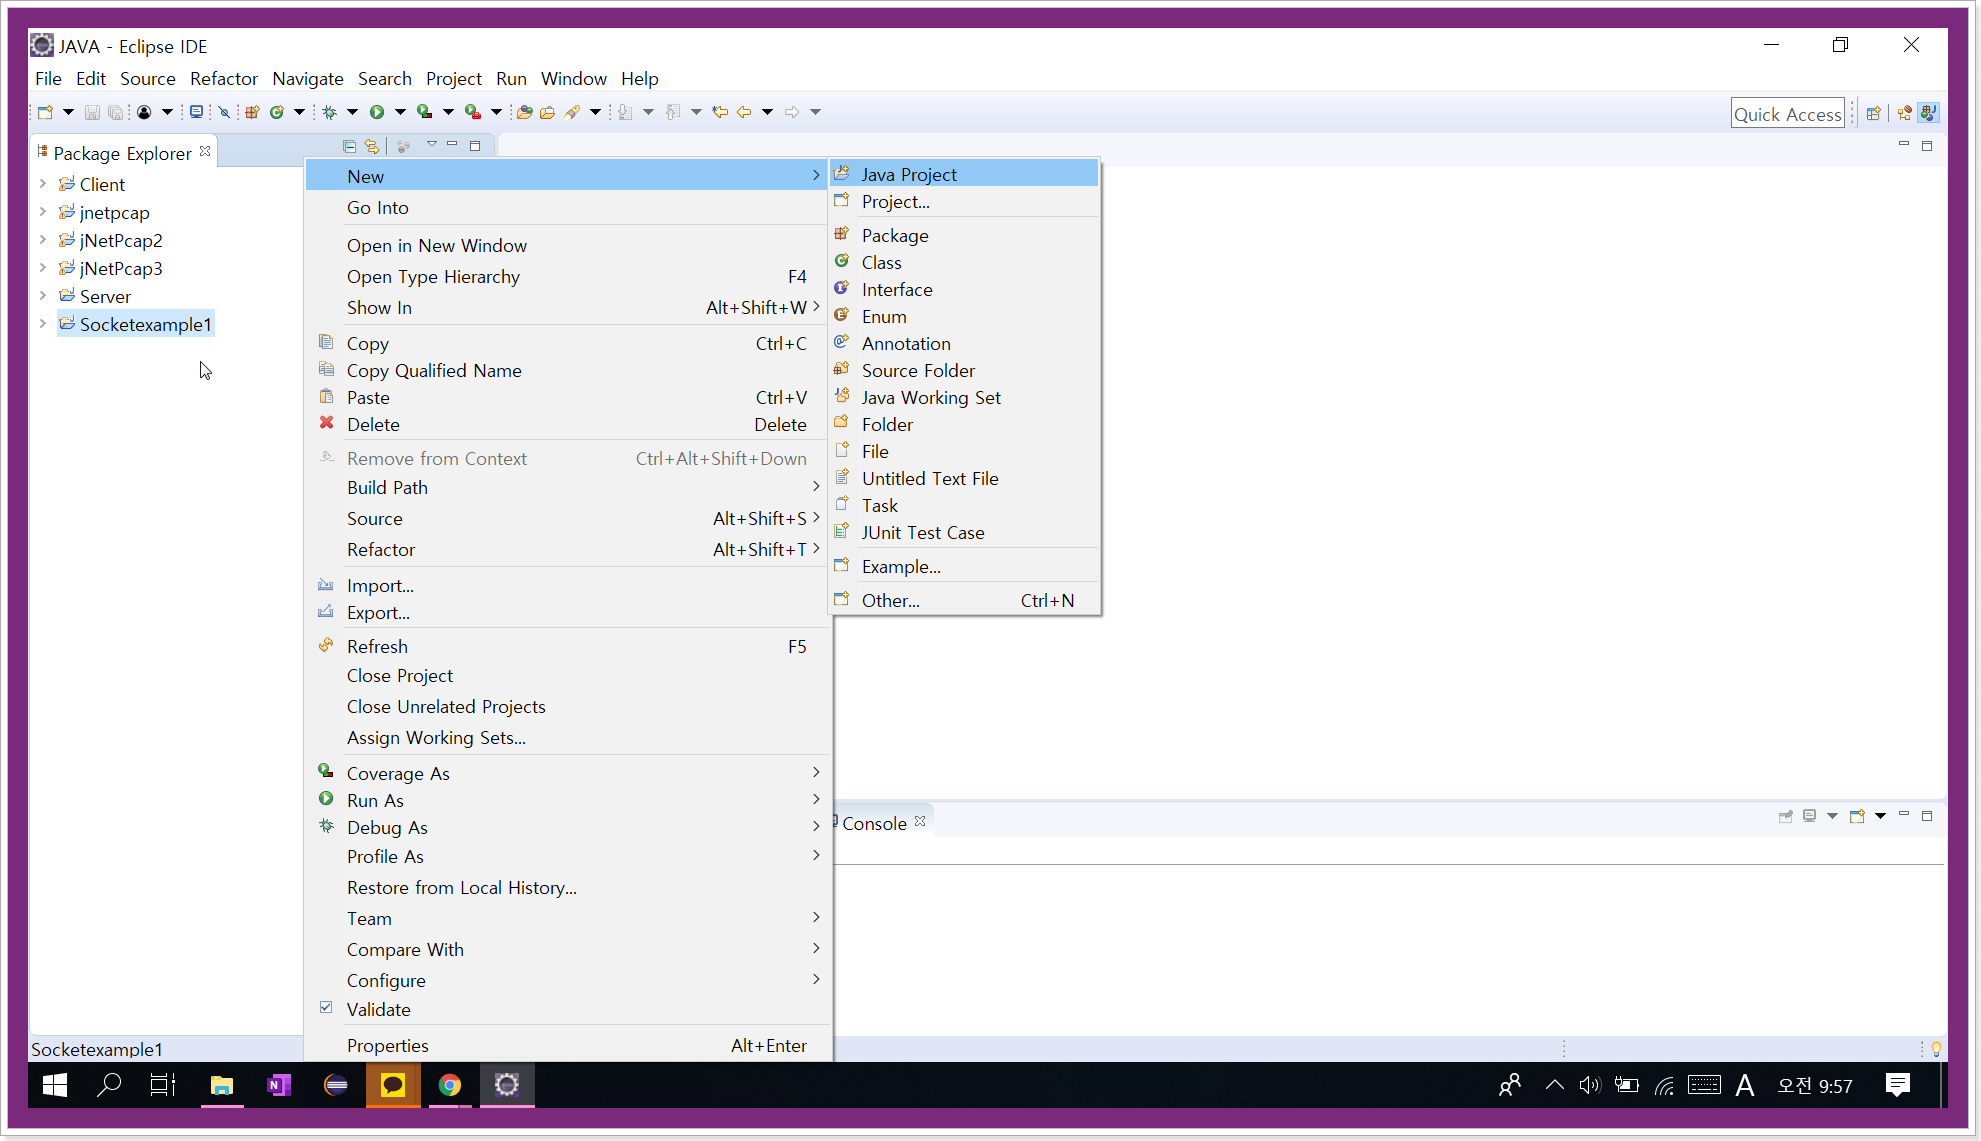Click the Windows Start button
This screenshot has height=1141, width=1981.
(55, 1085)
